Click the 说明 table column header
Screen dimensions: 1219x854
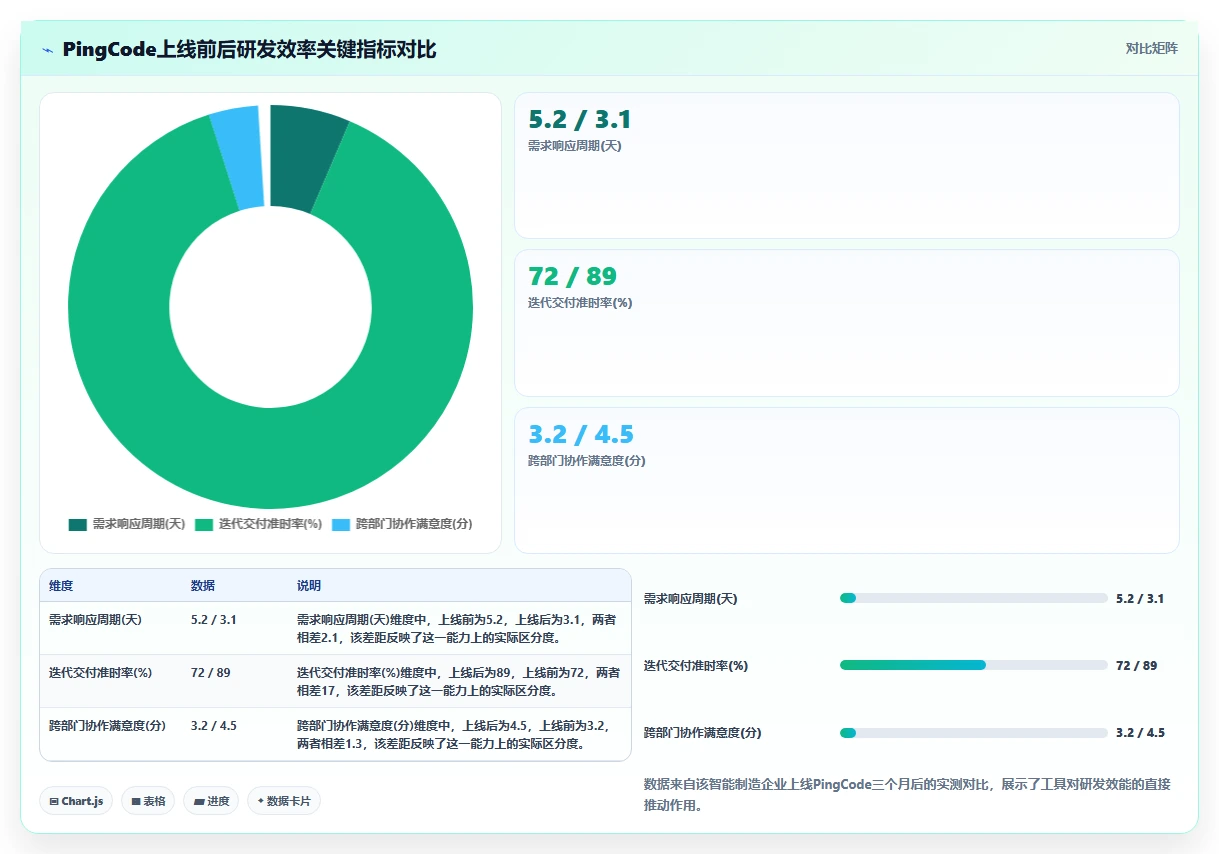coord(309,585)
